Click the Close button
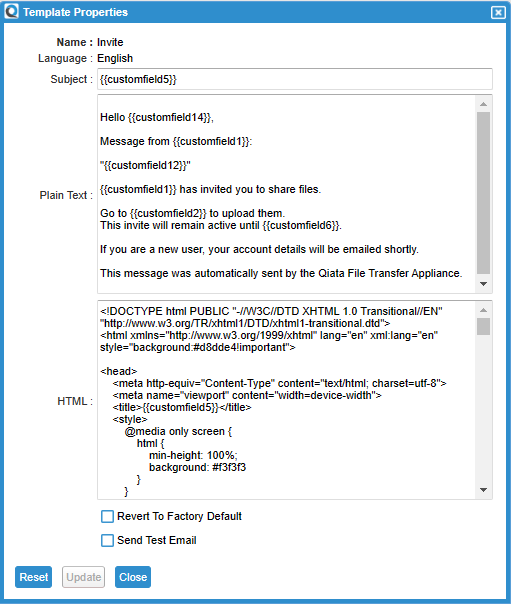The width and height of the screenshot is (511, 604). (x=133, y=577)
